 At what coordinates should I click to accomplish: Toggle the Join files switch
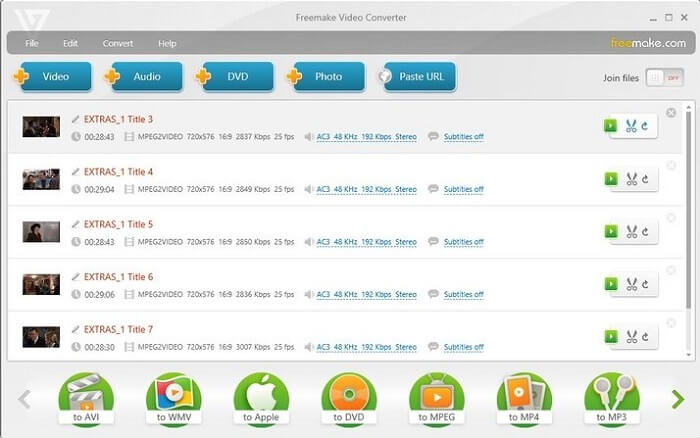[664, 78]
